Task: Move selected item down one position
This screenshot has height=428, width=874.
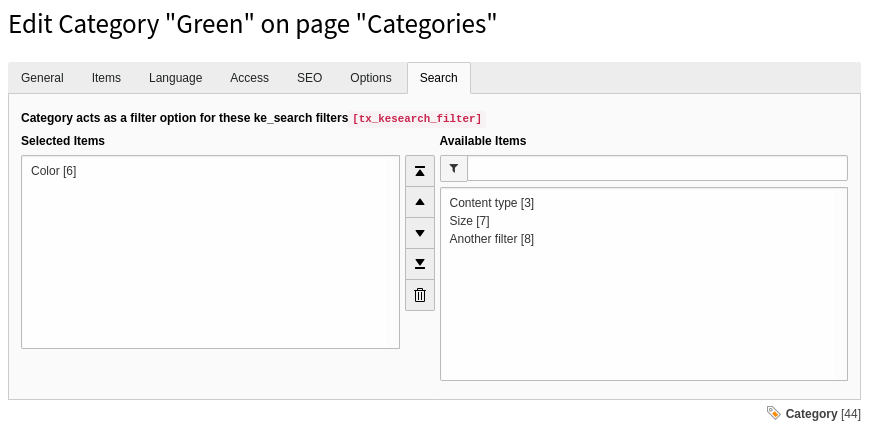Action: (420, 233)
